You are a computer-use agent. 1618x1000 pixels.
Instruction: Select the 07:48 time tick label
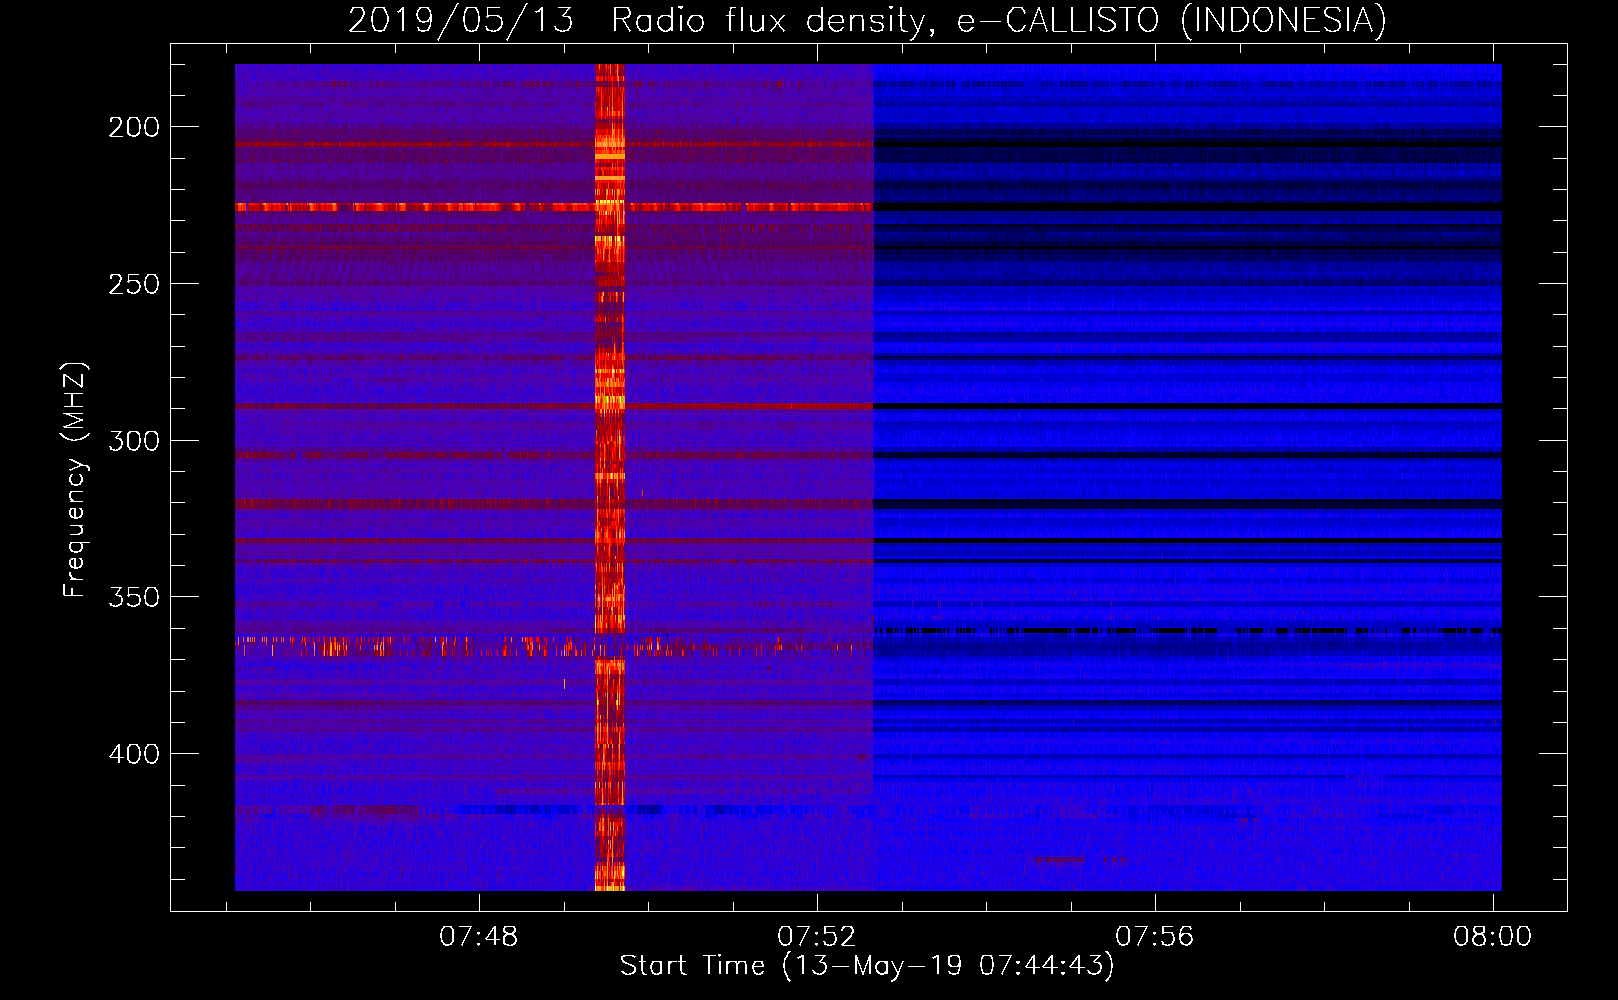pyautogui.click(x=479, y=936)
